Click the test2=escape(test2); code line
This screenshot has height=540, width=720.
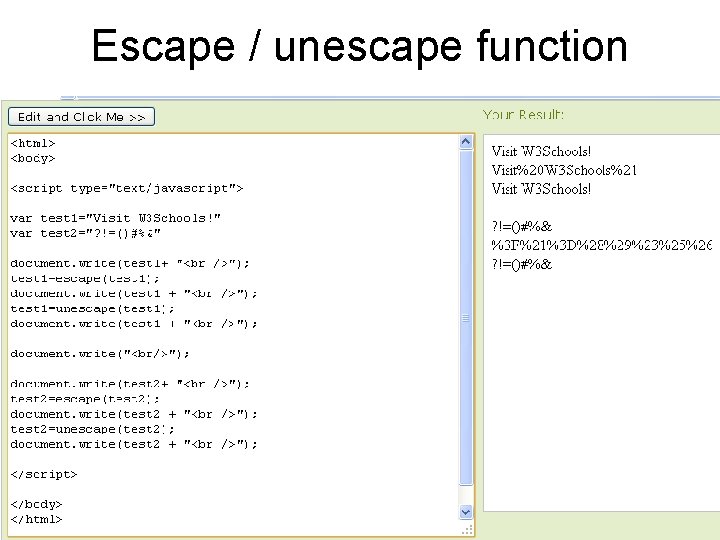(x=85, y=399)
